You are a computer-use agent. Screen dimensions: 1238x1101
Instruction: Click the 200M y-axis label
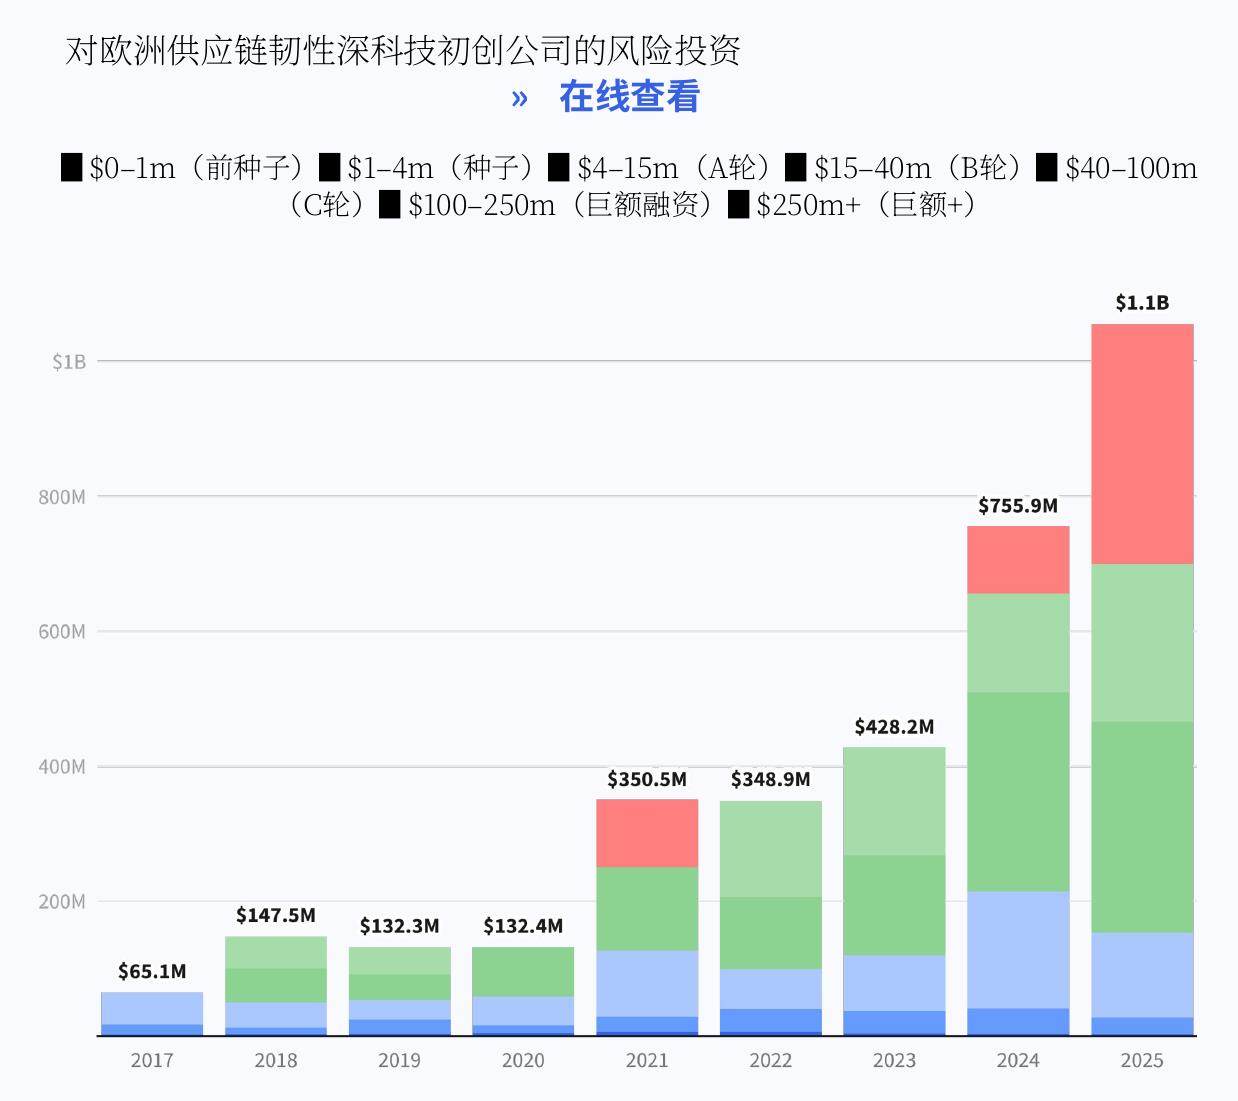pyautogui.click(x=62, y=902)
